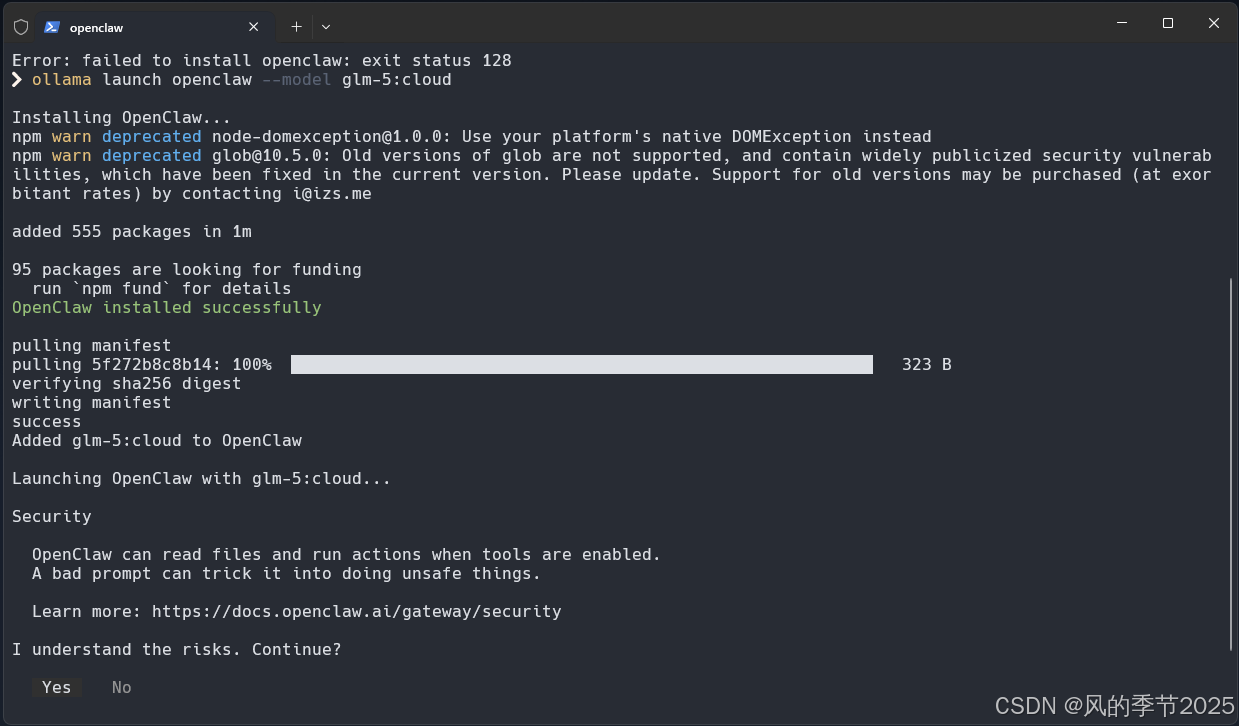Click 'A bad prompt can trick it' line
The image size is (1239, 726).
(287, 573)
